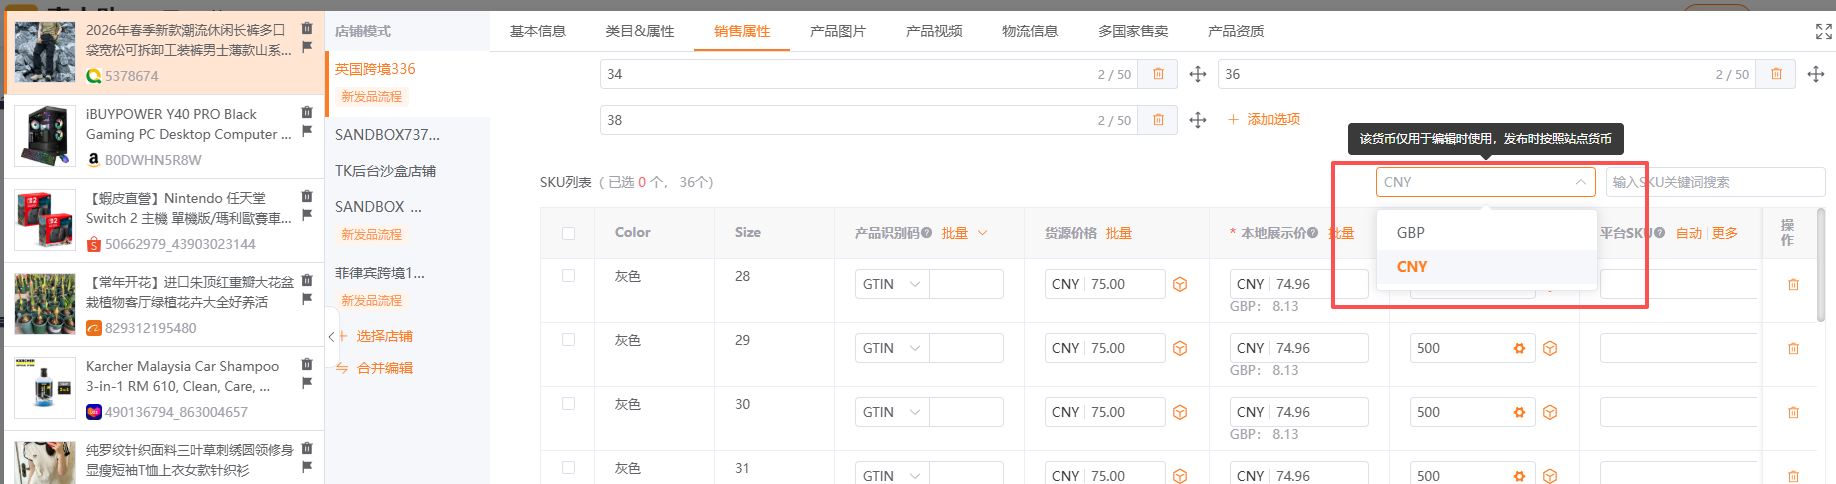The height and width of the screenshot is (484, 1836).
Task: Delete the Nintendo Switch 2 product entry
Action: point(307,196)
